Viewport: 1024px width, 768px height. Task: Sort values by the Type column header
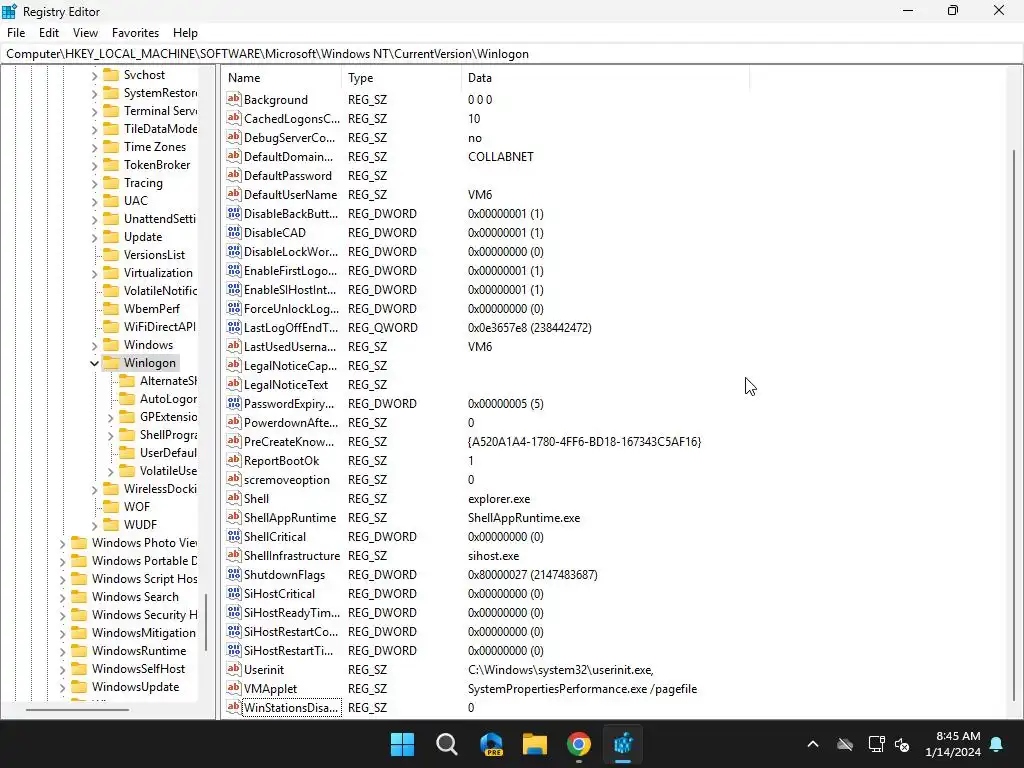pos(401,78)
